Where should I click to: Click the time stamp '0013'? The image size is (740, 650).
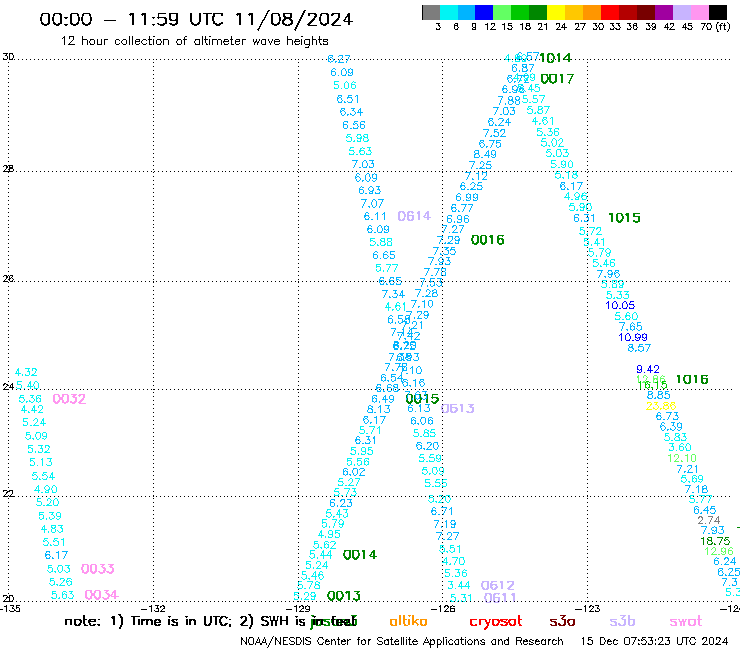[344, 596]
